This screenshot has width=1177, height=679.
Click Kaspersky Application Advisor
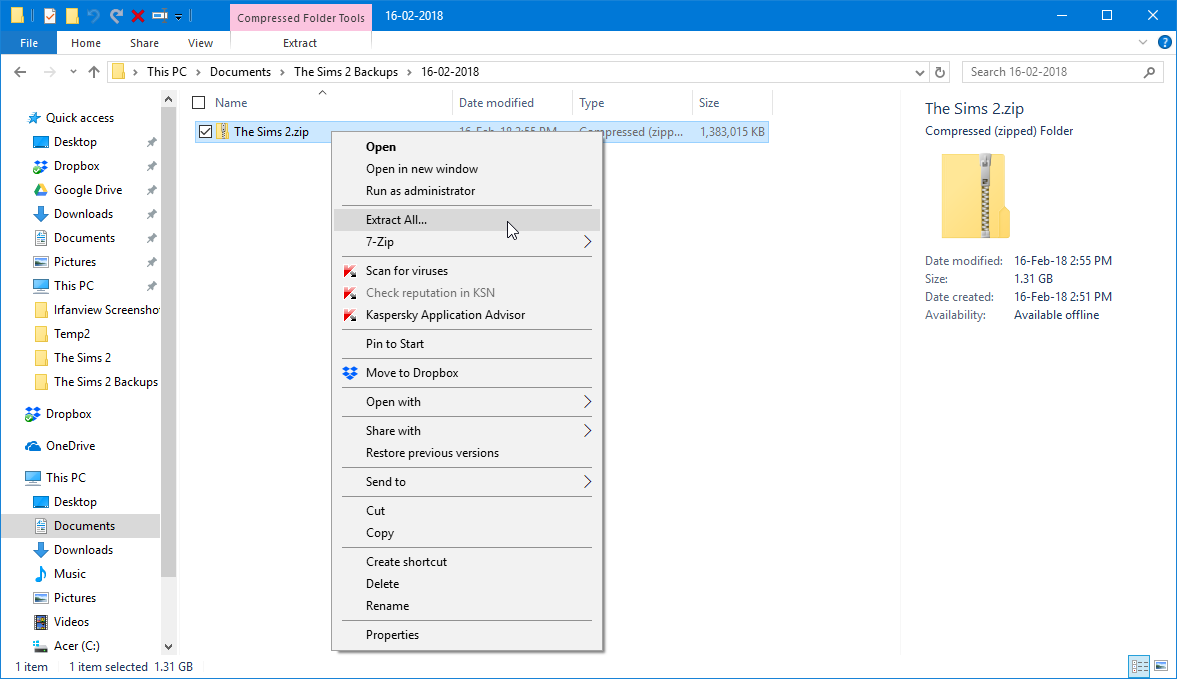pos(466,315)
